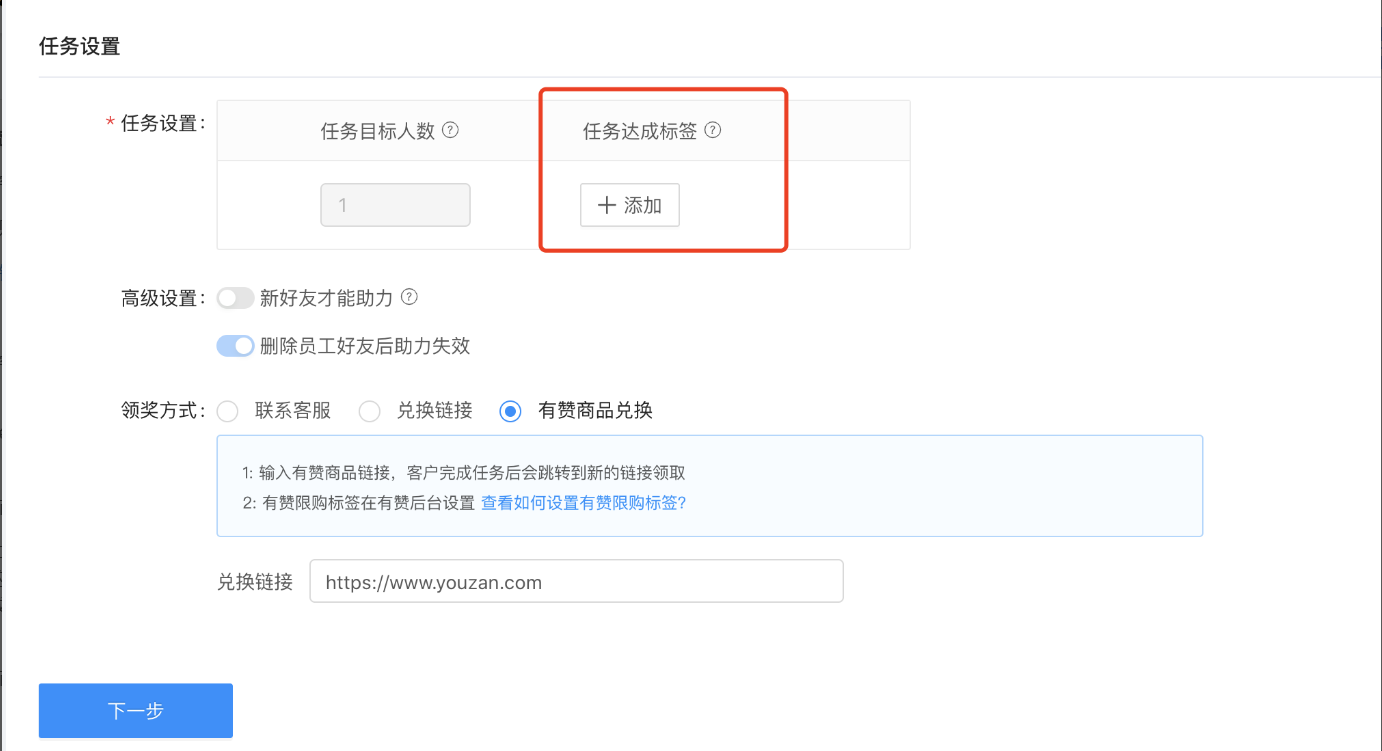Click help icon beside 新好友才能助力
Viewport: 1382px width, 751px height.
(408, 297)
